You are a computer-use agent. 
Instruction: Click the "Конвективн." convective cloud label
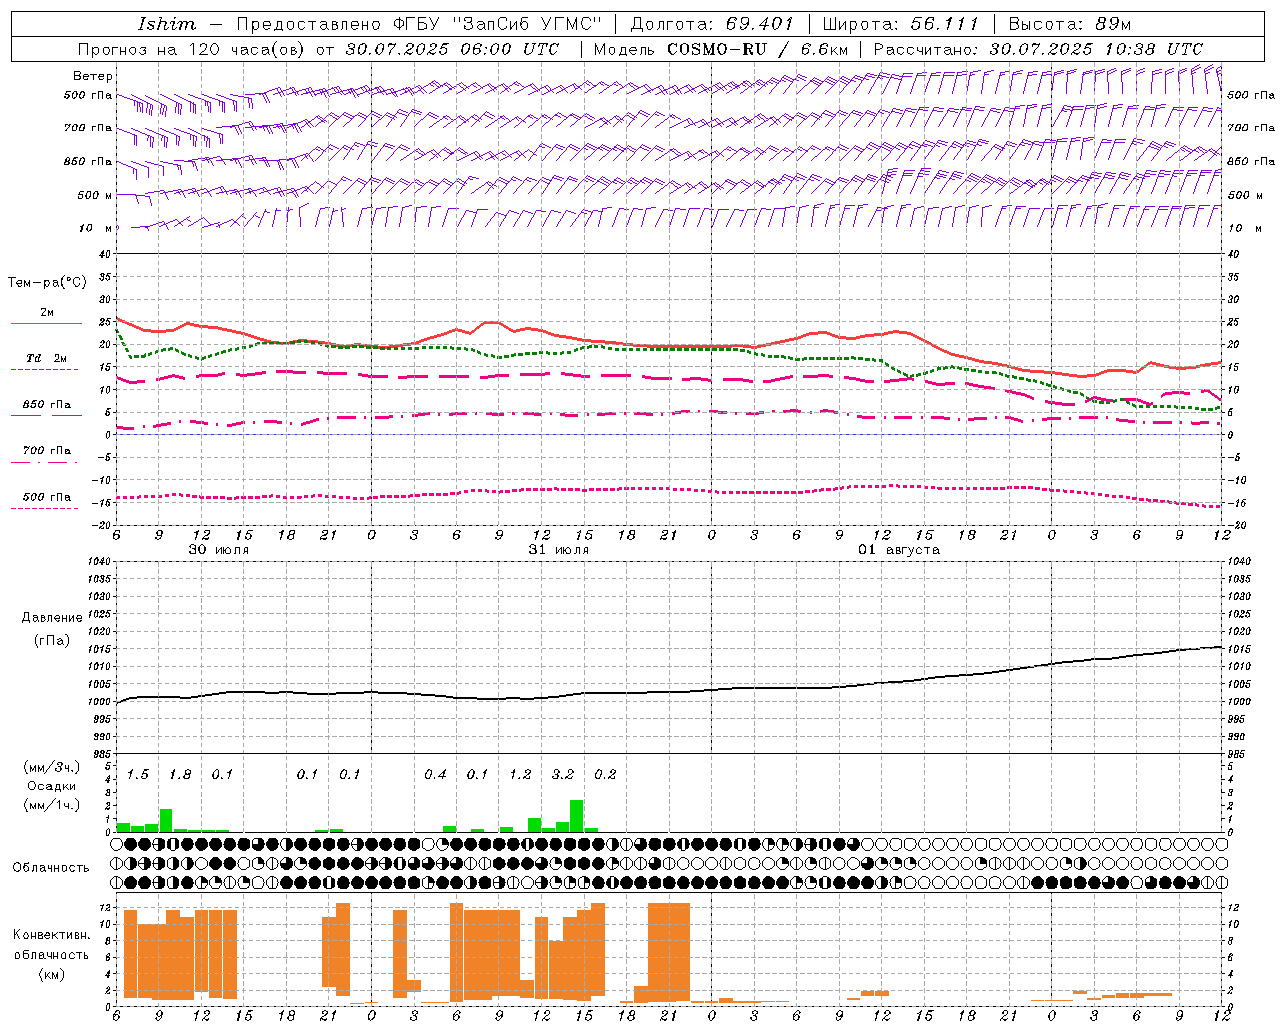tap(51, 935)
